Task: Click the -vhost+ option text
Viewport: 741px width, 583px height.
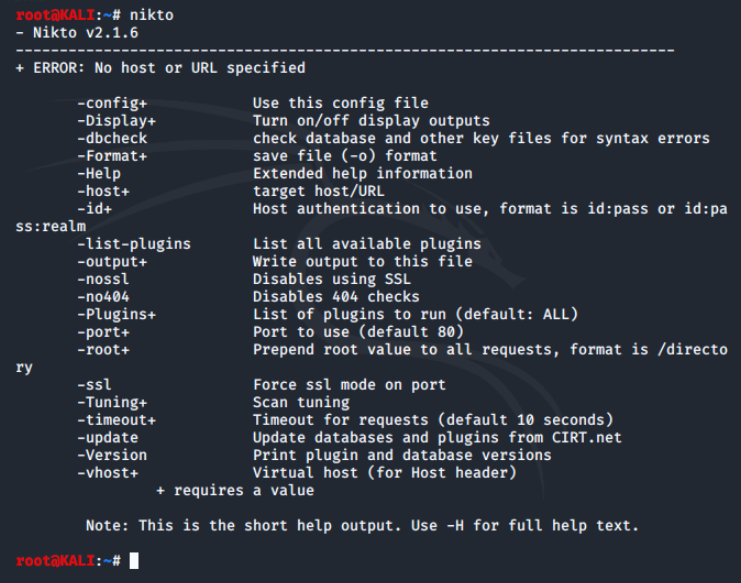Action: coord(108,473)
